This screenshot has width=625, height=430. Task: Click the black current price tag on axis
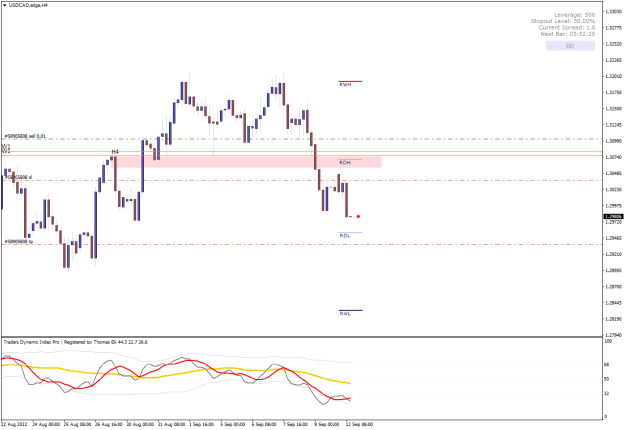click(613, 216)
